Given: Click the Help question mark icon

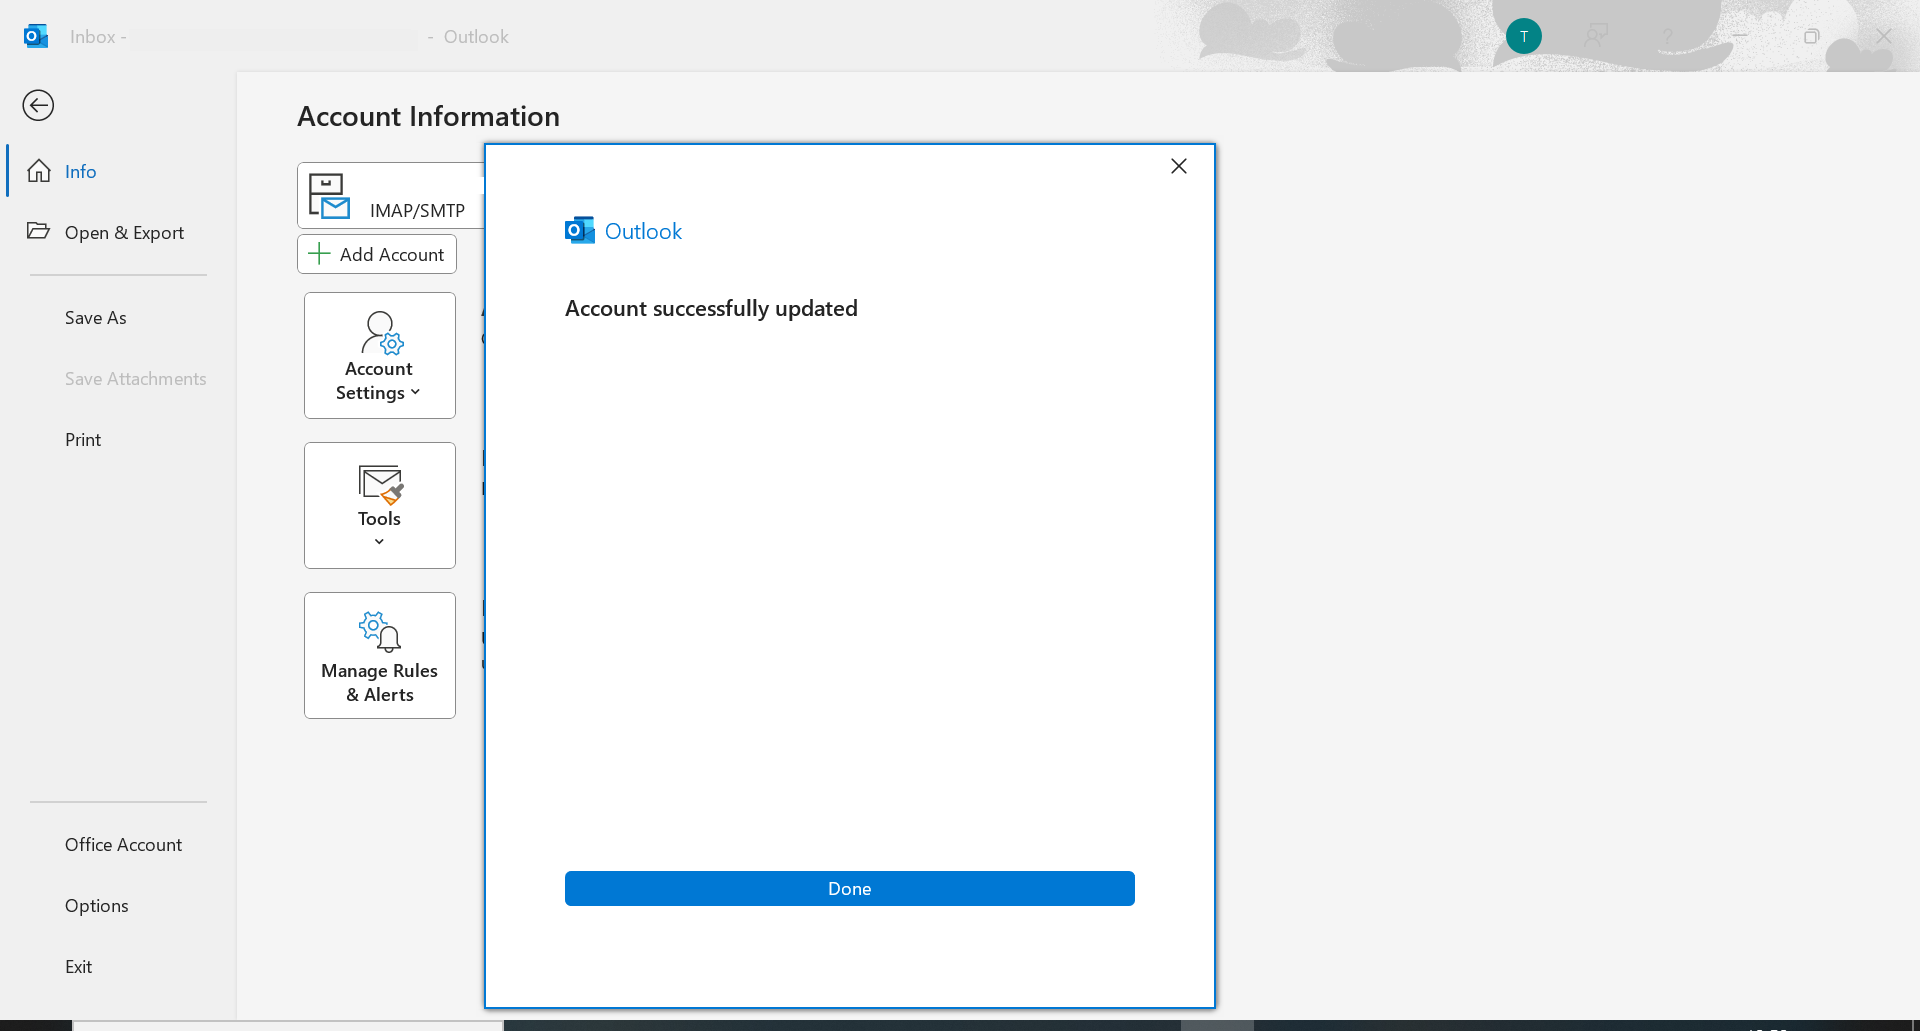Looking at the screenshot, I should [x=1667, y=36].
